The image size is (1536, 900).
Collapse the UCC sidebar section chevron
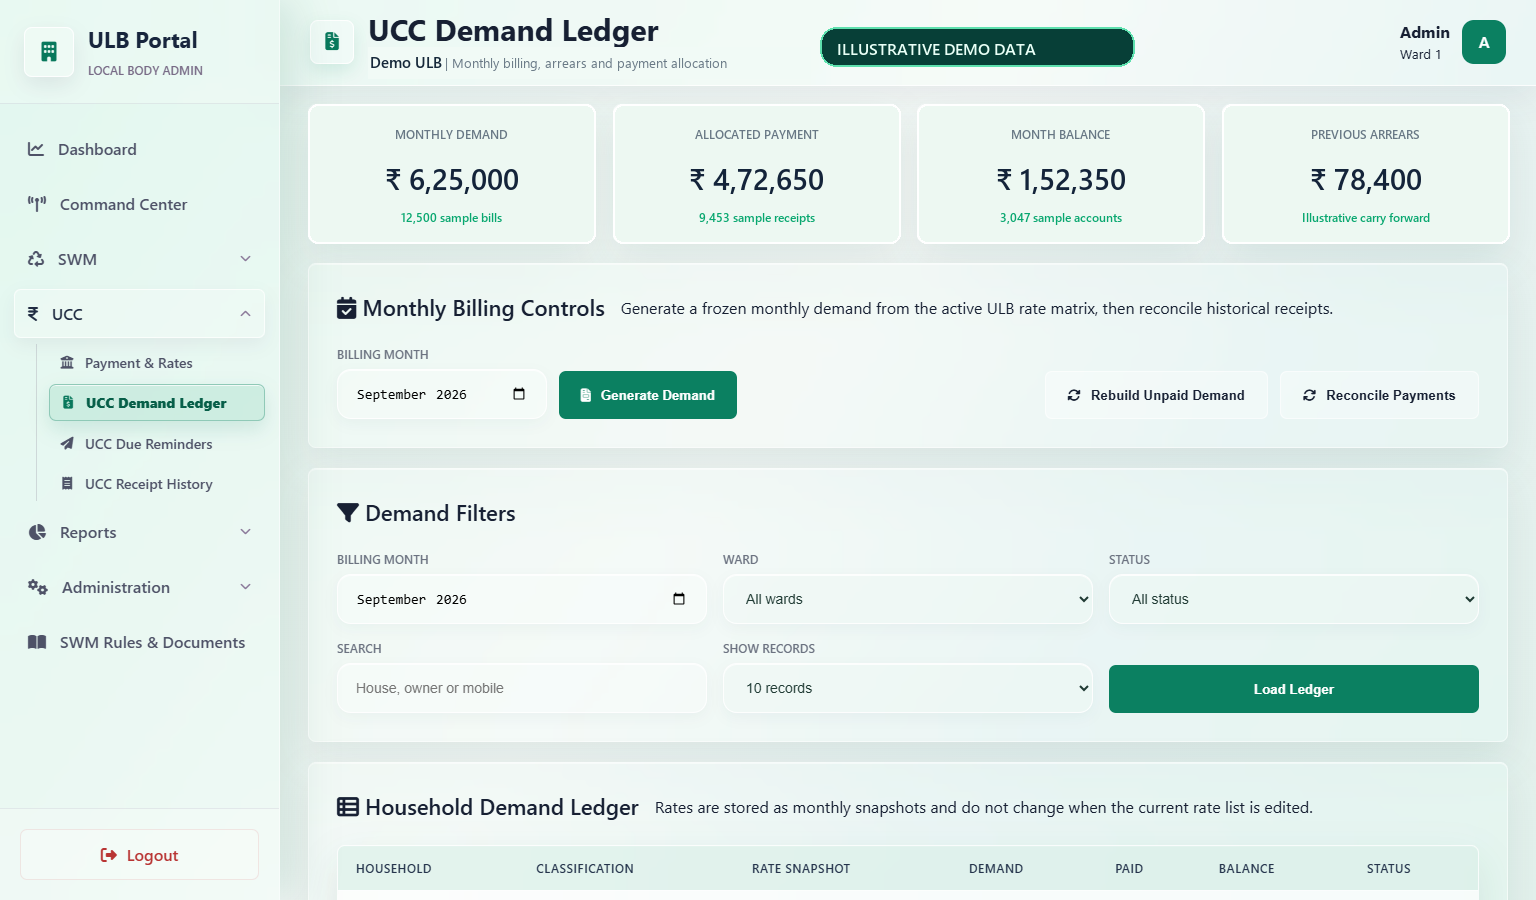click(246, 314)
